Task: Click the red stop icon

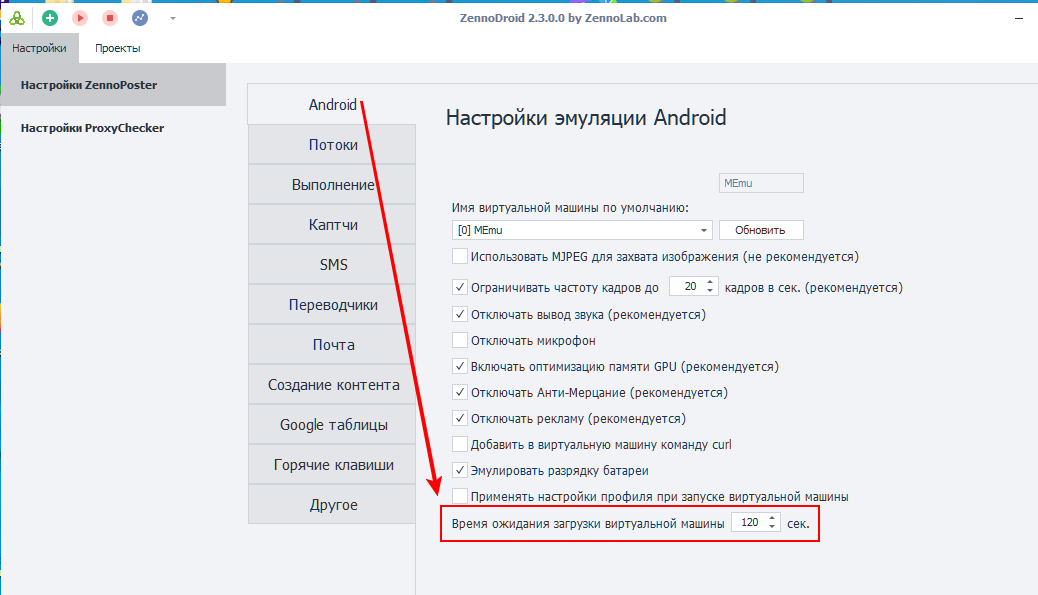Action: (110, 19)
